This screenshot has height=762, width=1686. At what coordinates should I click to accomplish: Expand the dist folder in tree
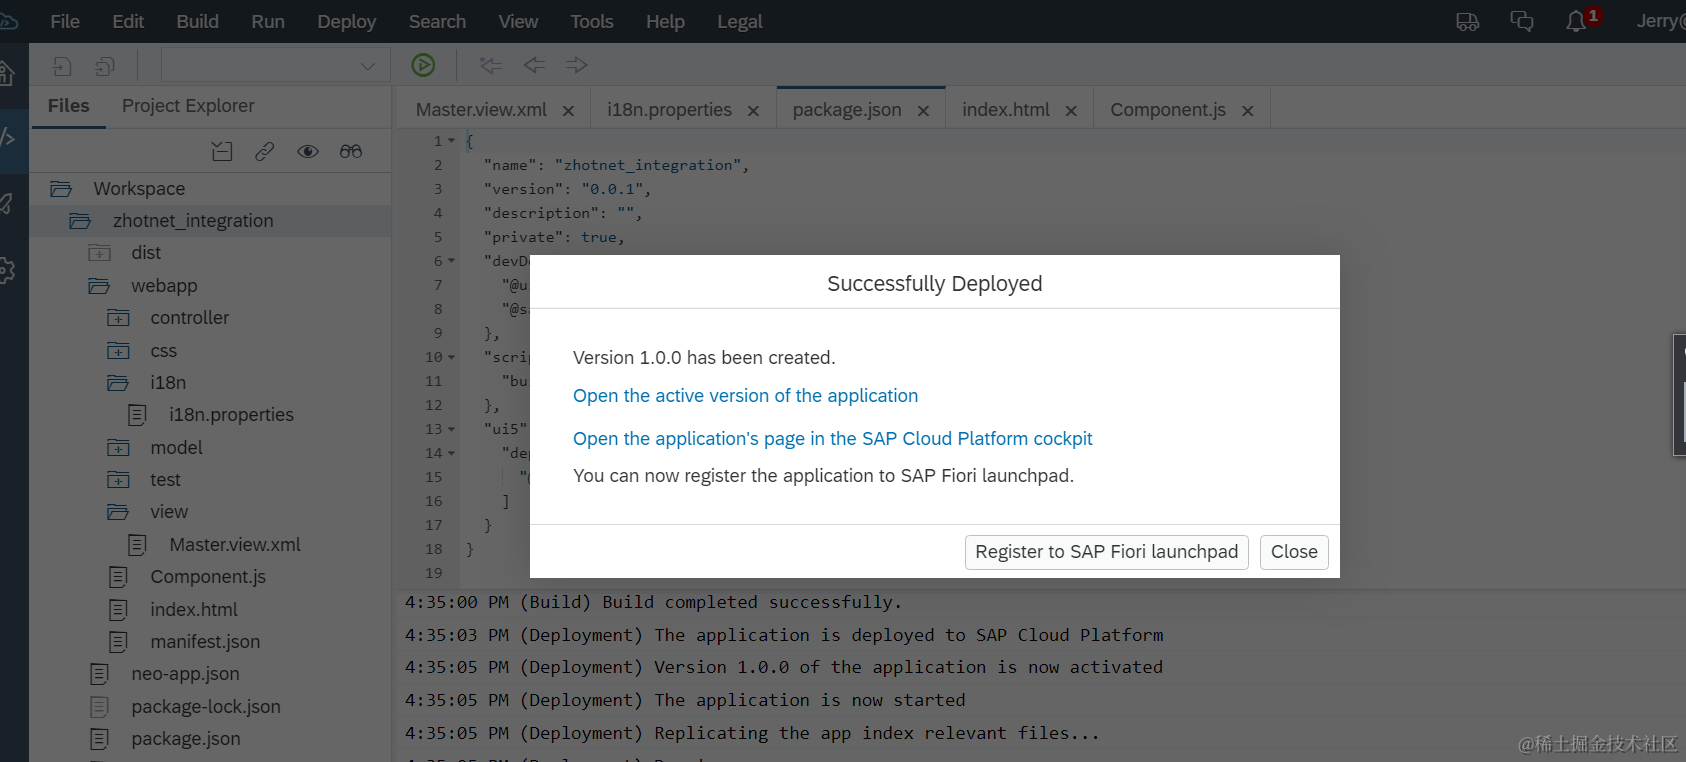100,253
